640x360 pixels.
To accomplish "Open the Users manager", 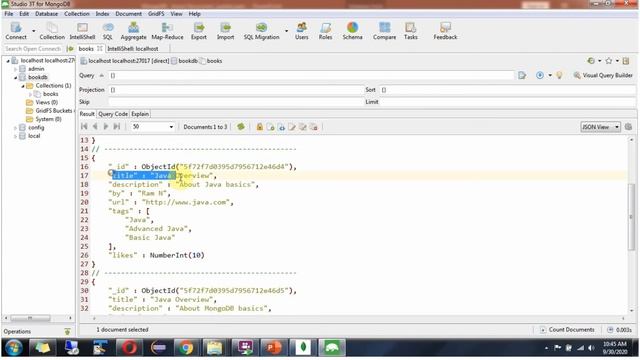I will click(302, 31).
